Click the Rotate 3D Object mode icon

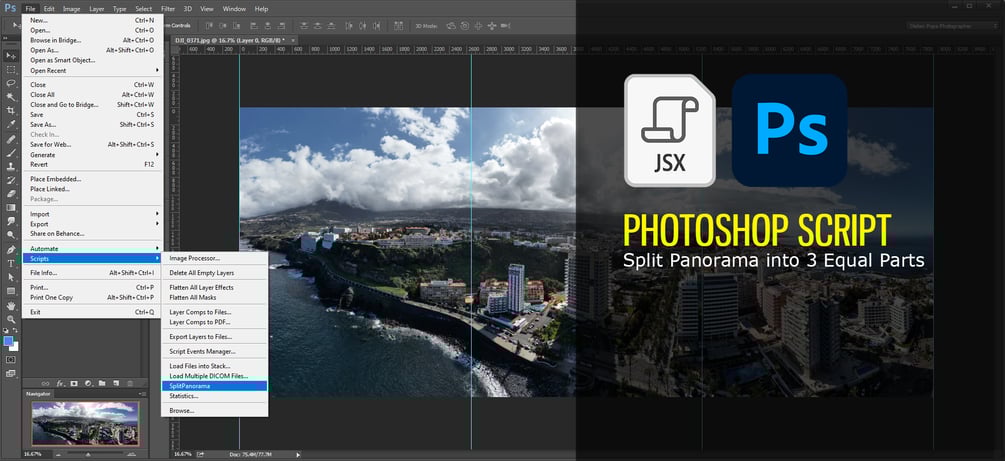point(451,26)
